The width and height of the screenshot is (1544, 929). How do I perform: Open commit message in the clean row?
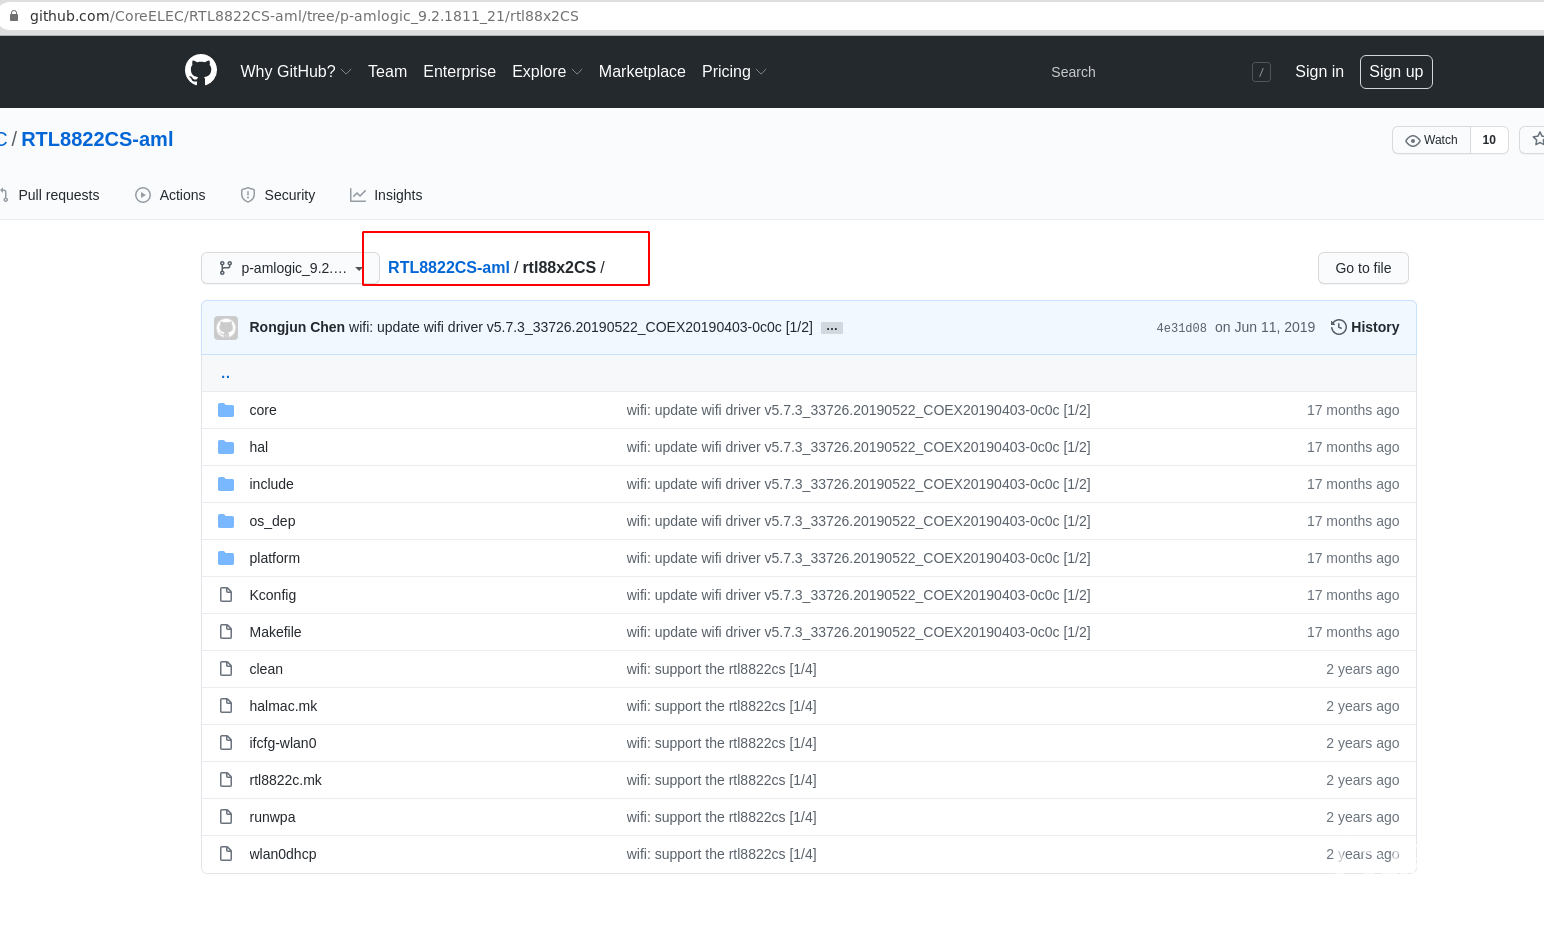(x=721, y=669)
